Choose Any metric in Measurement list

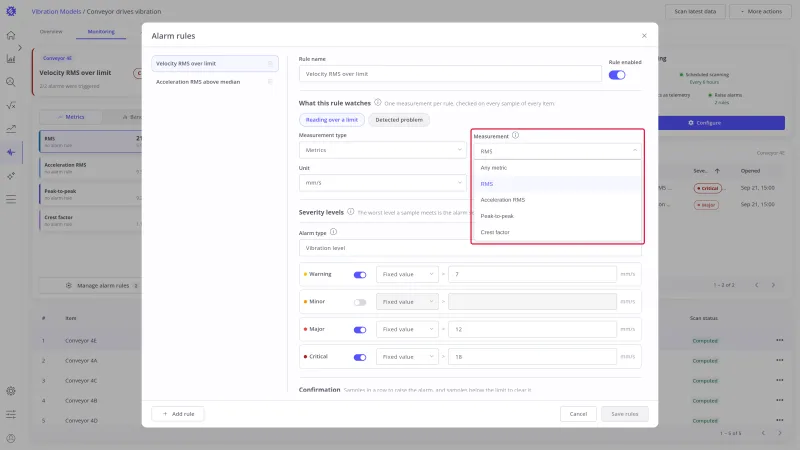tap(557, 167)
